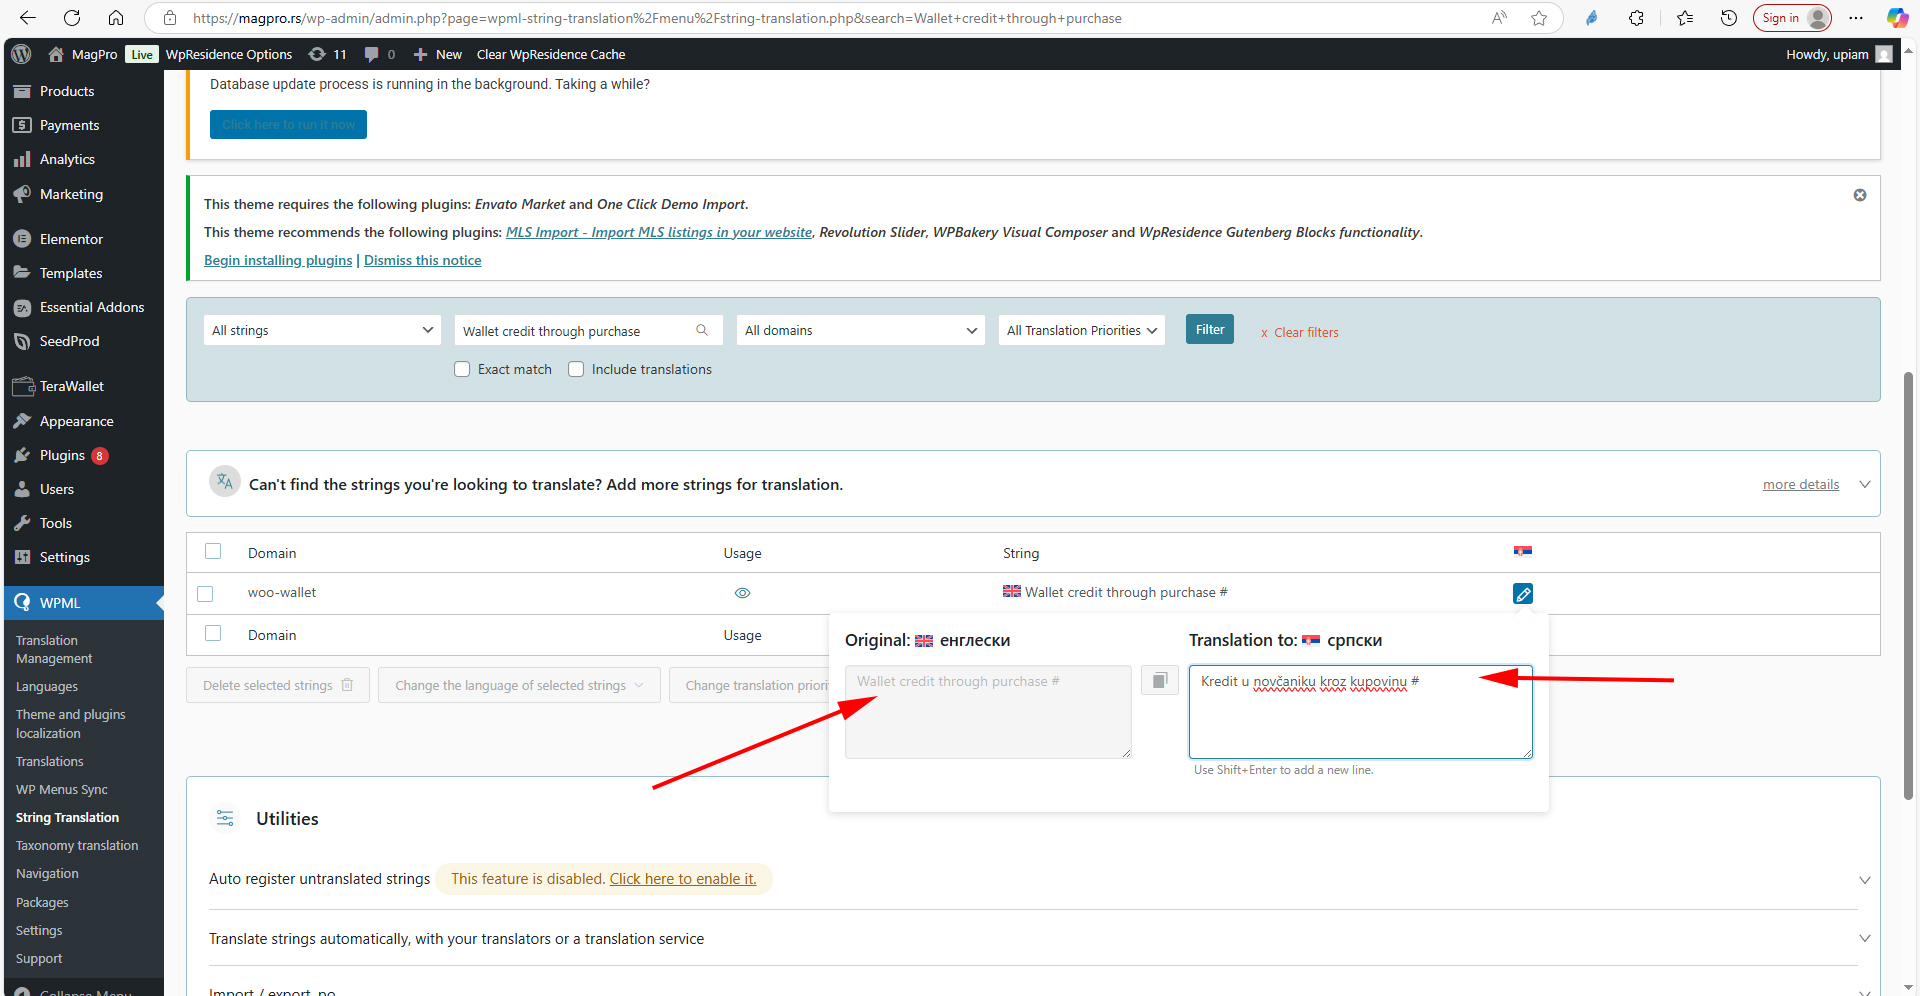Click into the Serbian translation textarea
Image resolution: width=1920 pixels, height=996 pixels.
point(1360,712)
